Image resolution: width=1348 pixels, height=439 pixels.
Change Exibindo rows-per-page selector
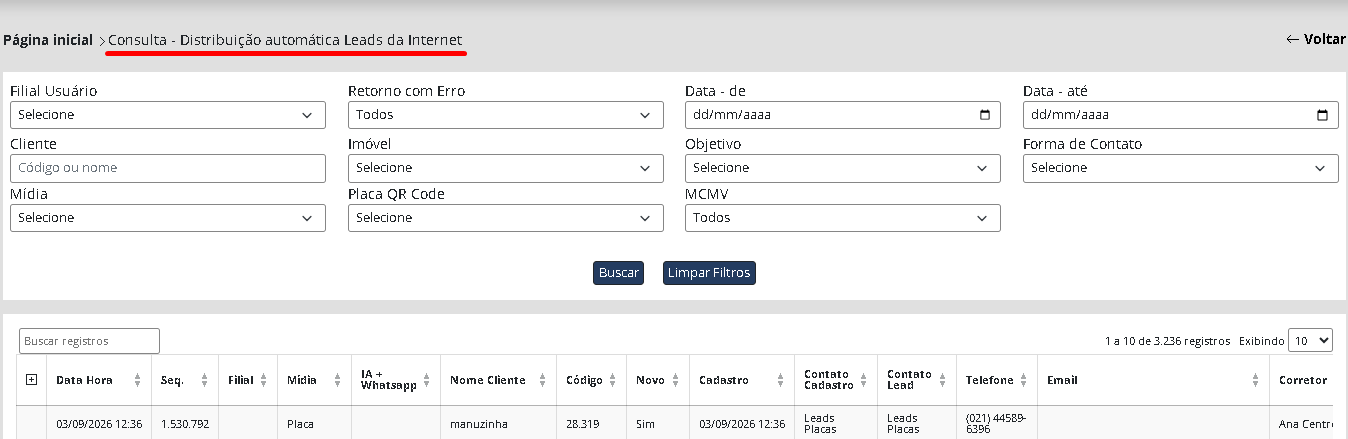point(1311,341)
